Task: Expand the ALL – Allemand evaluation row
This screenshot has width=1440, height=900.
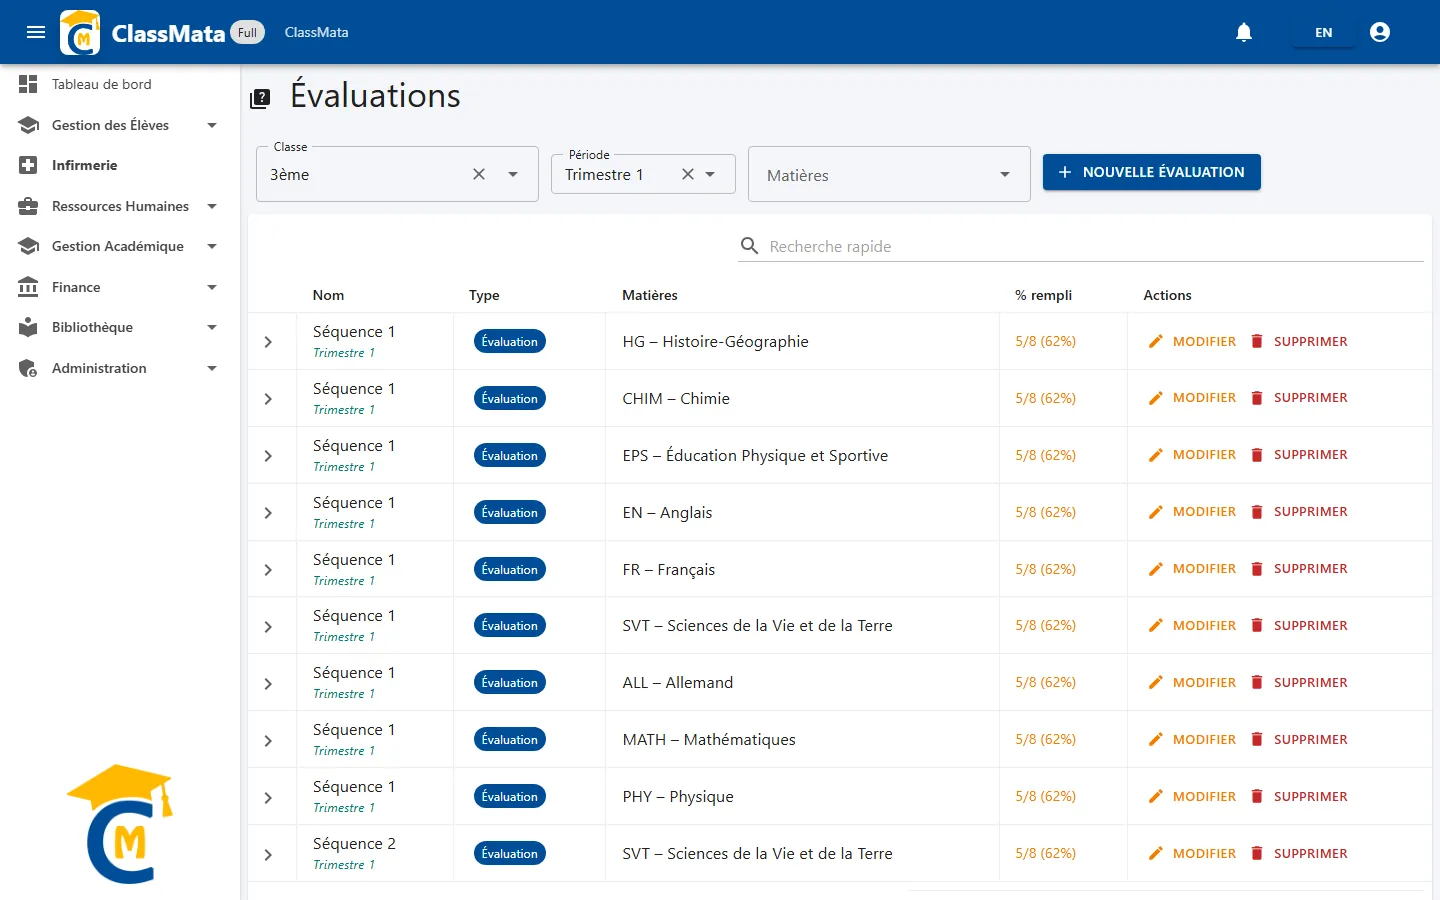Action: tap(268, 684)
